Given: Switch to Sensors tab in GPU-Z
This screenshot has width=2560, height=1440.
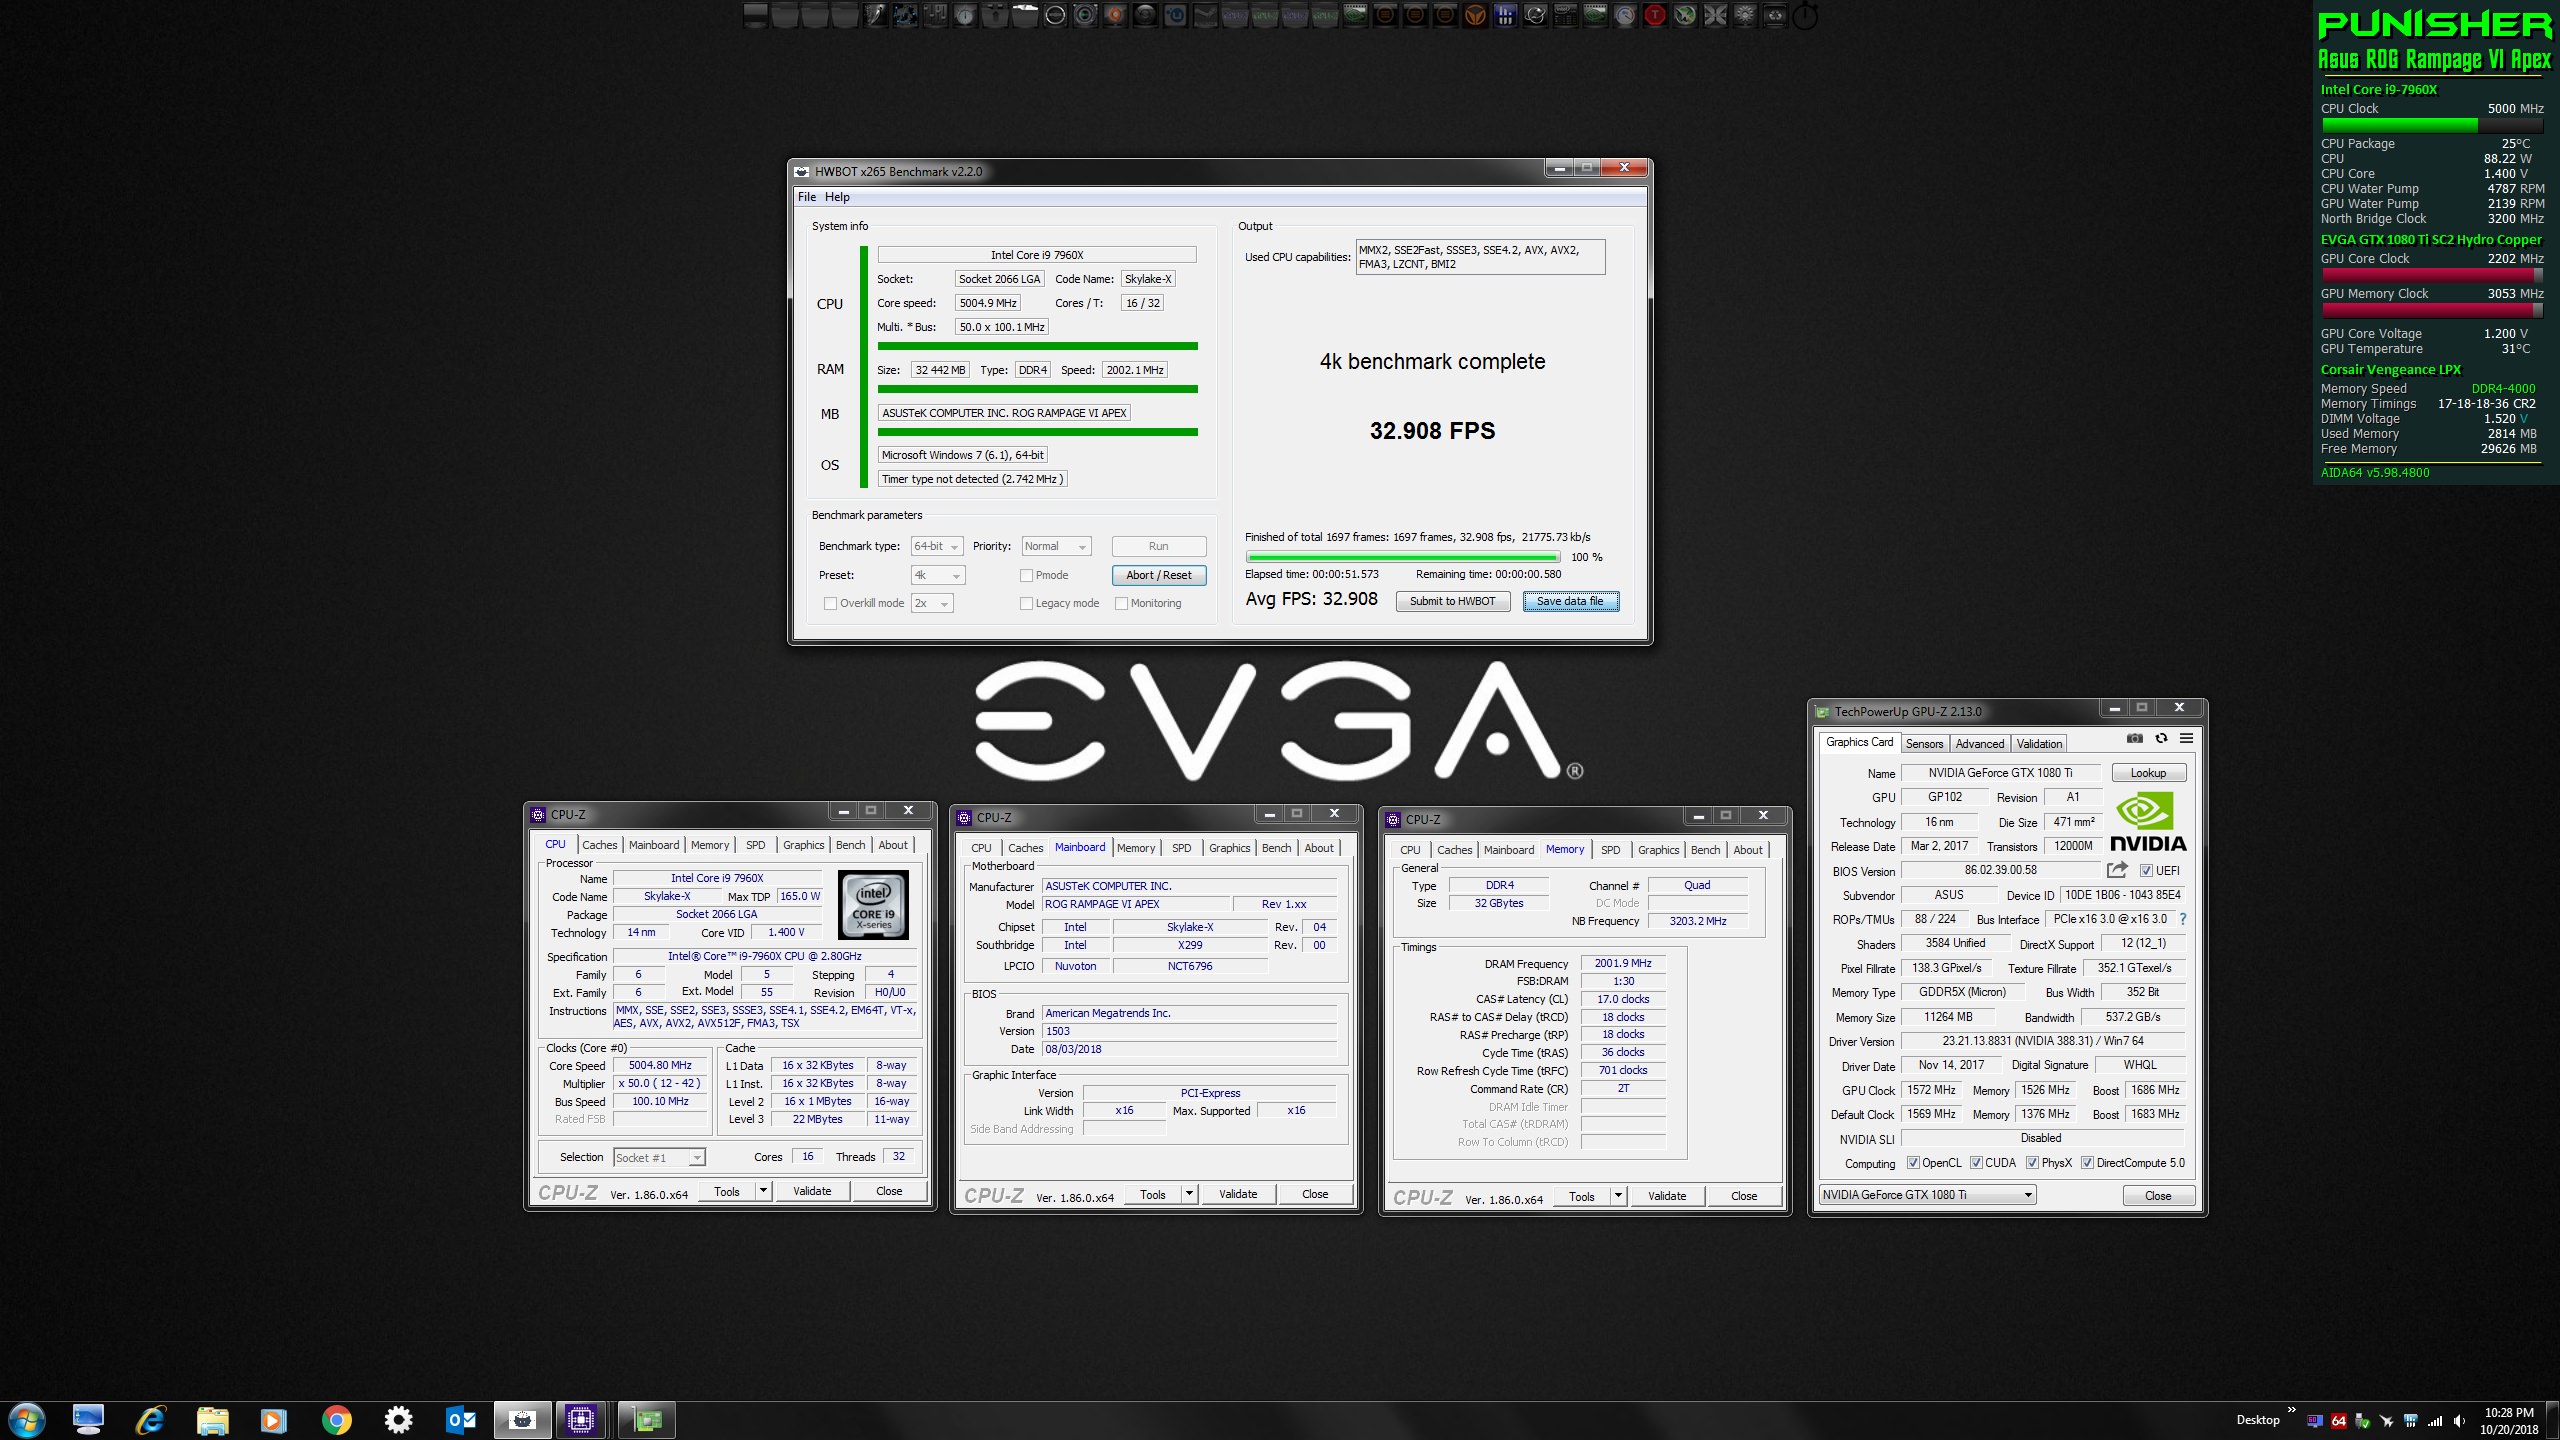Looking at the screenshot, I should pyautogui.click(x=1924, y=743).
